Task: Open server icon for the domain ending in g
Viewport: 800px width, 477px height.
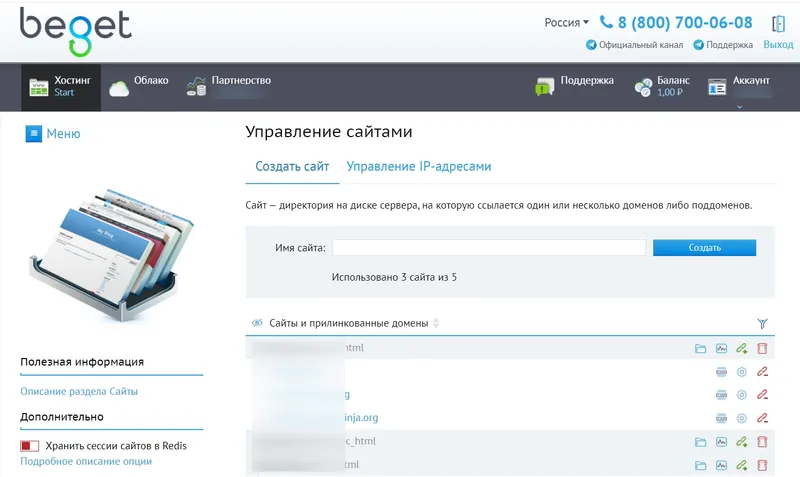Action: (721, 395)
